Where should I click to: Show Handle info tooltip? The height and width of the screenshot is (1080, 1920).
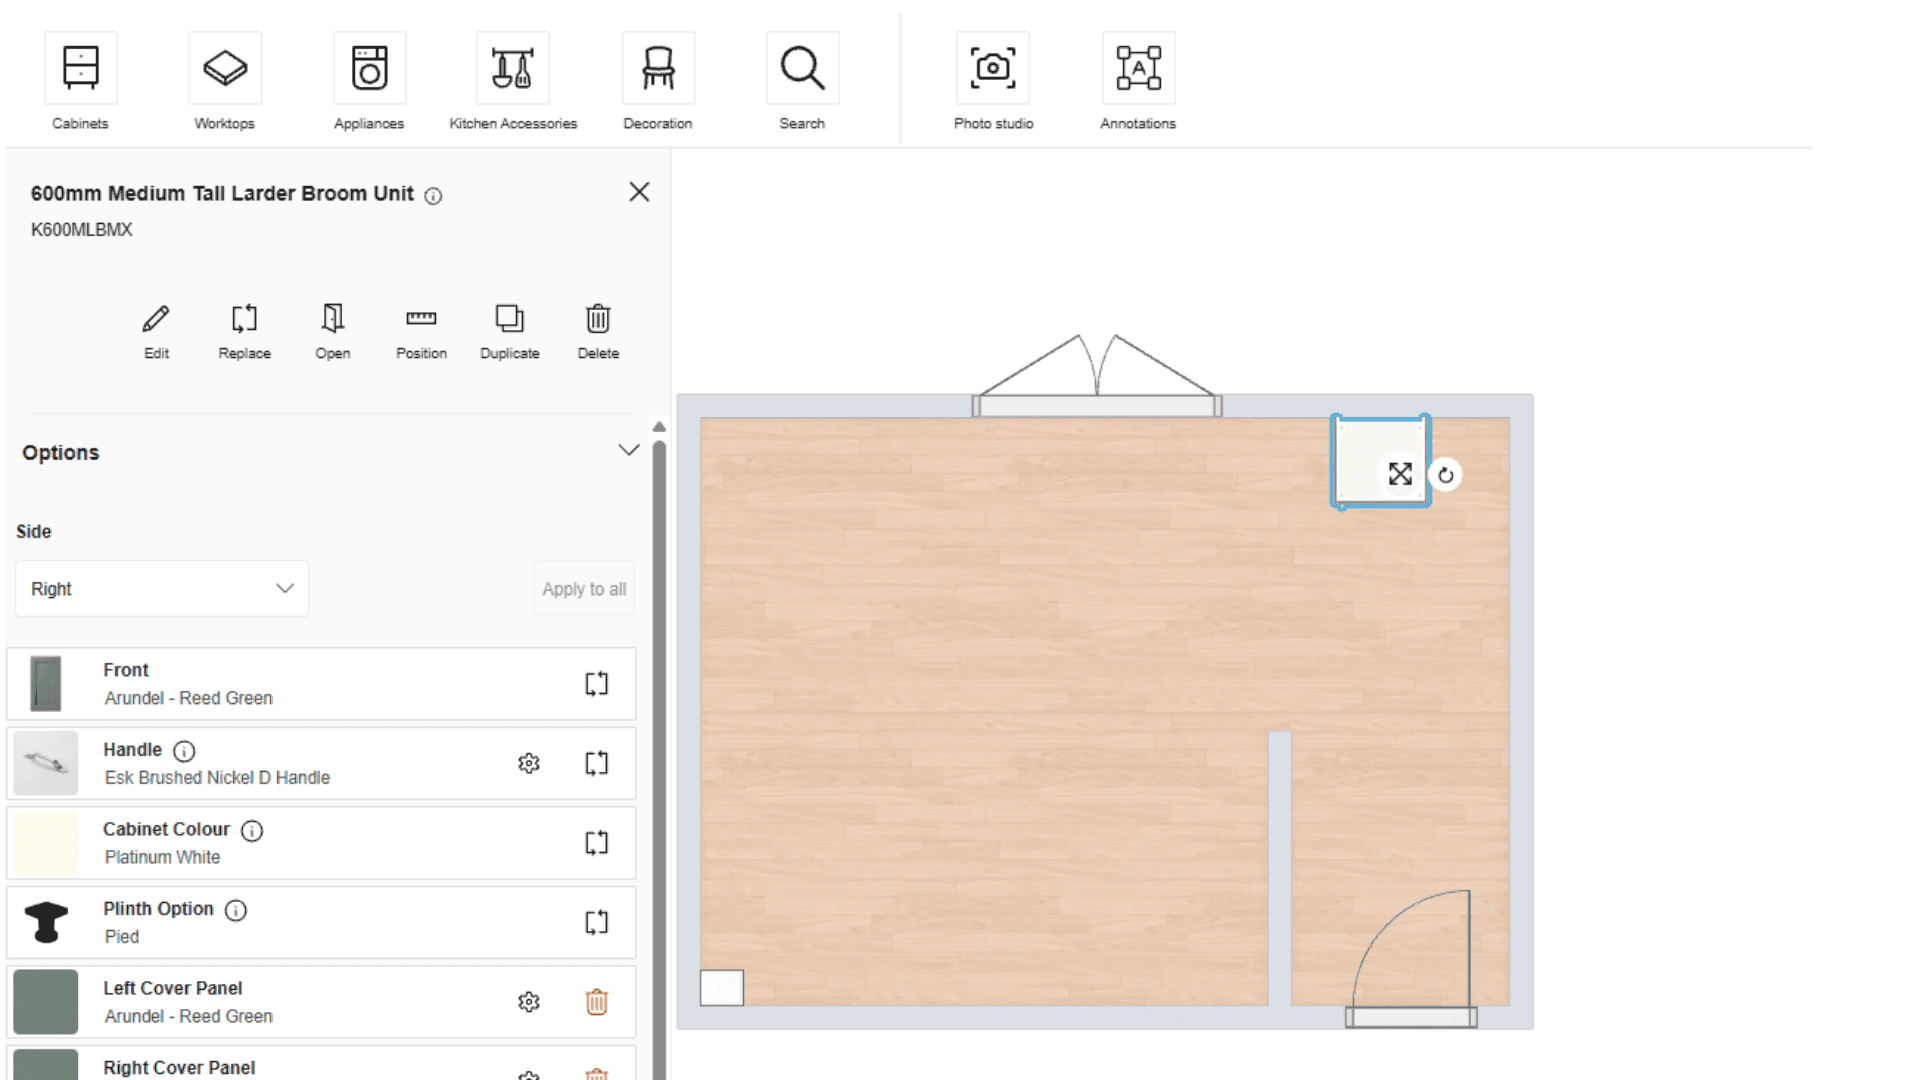click(x=184, y=751)
